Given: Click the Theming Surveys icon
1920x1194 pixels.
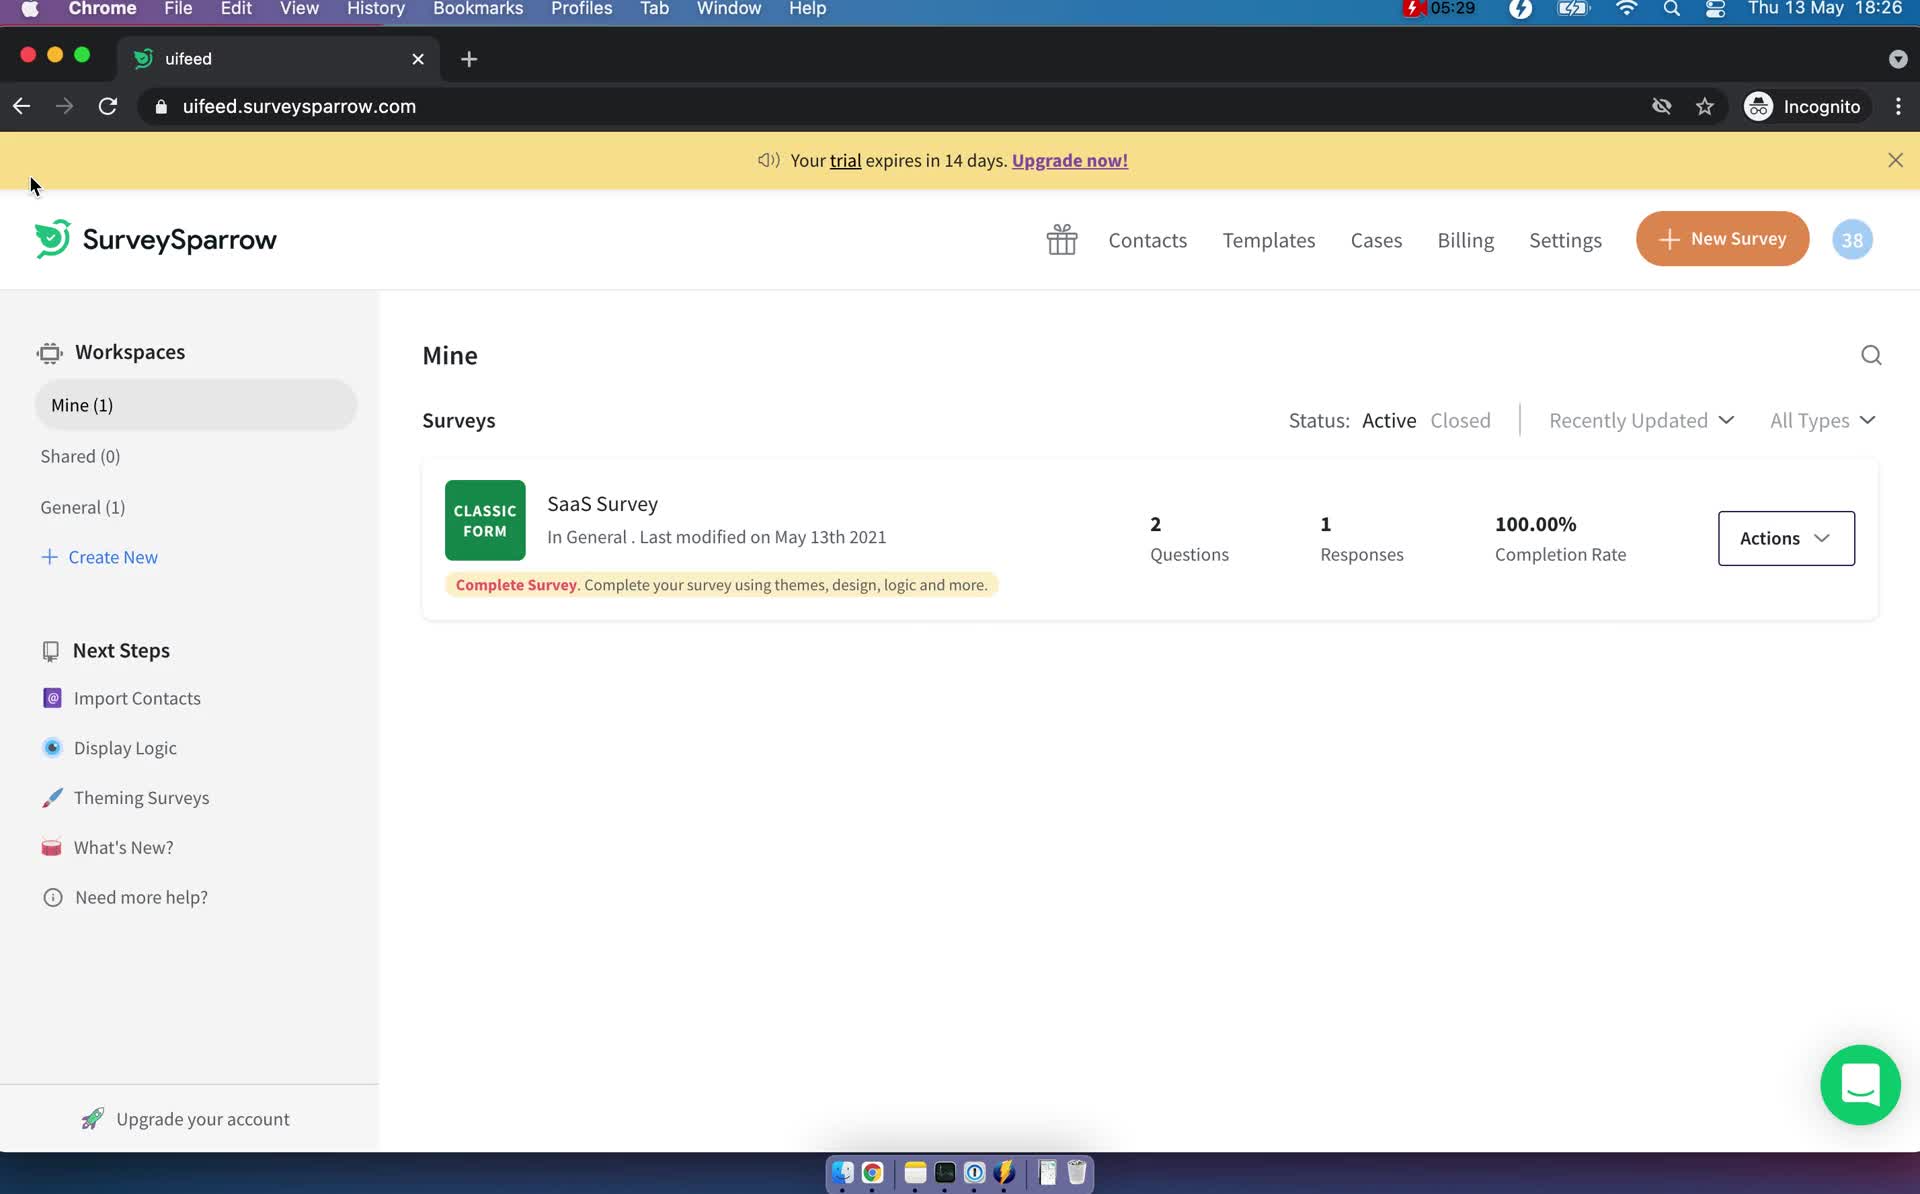Looking at the screenshot, I should [51, 796].
